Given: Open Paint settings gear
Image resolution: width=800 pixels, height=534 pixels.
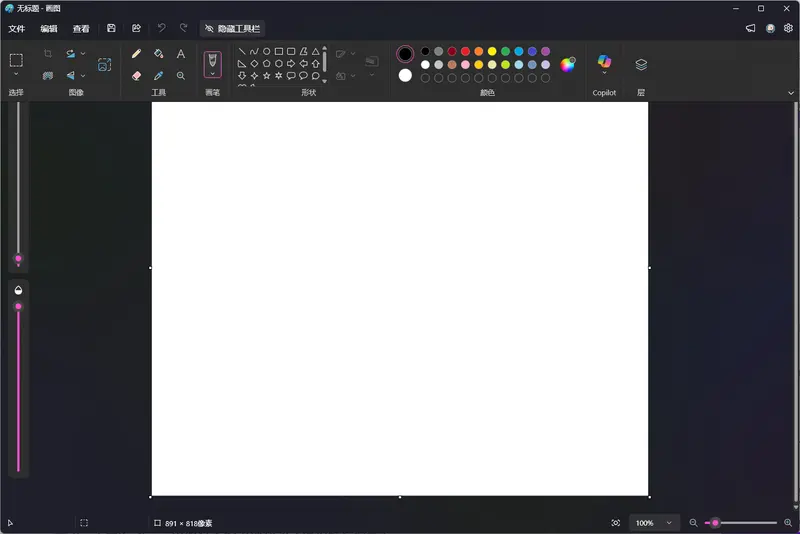Looking at the screenshot, I should click(788, 29).
